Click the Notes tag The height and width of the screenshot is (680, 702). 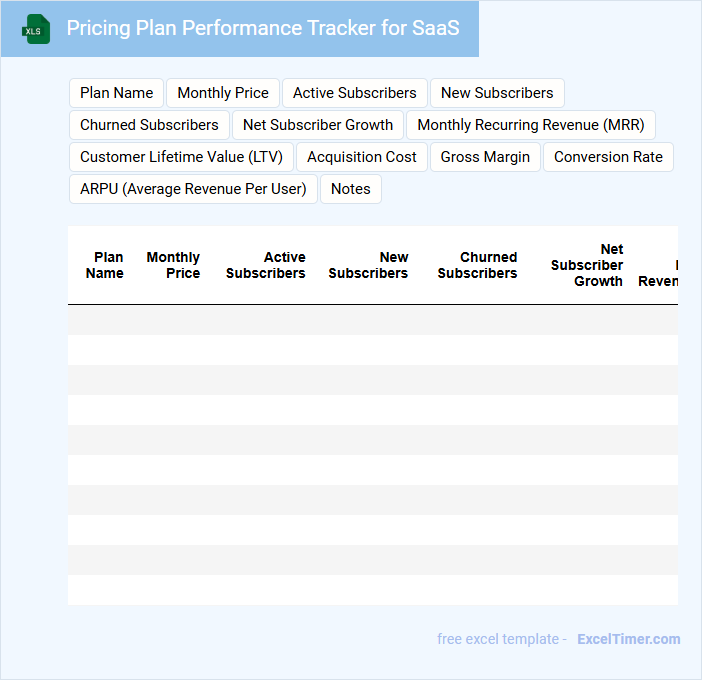coord(350,189)
